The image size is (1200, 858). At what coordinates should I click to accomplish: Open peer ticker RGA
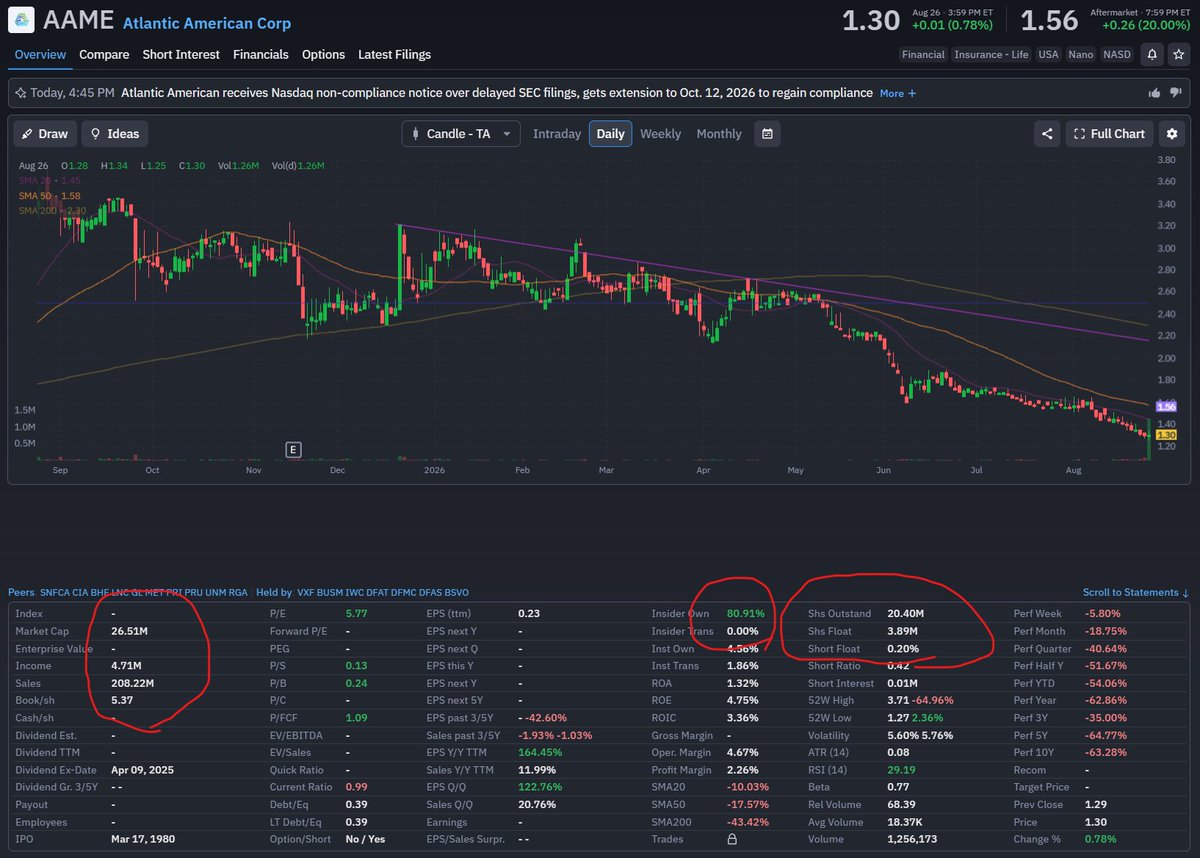click(237, 593)
